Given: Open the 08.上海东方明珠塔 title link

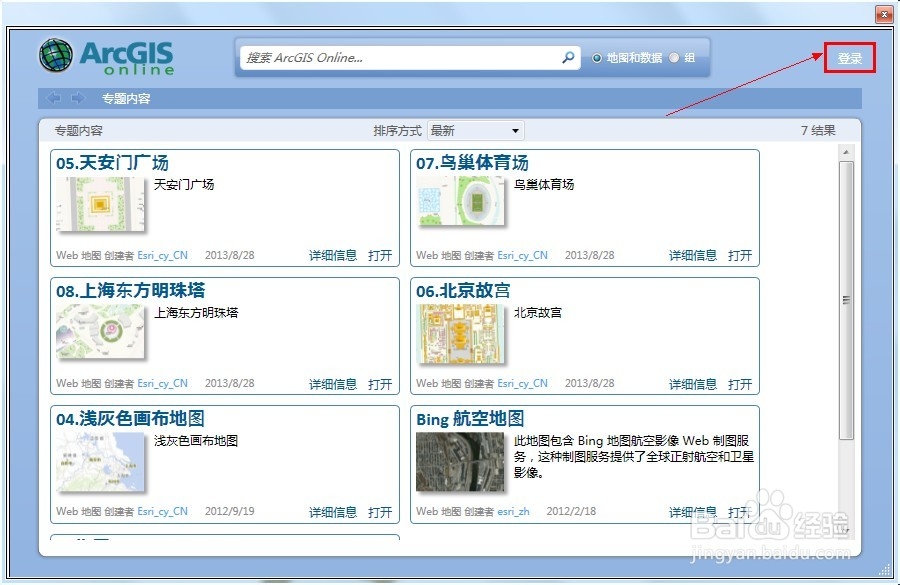Looking at the screenshot, I should [130, 290].
